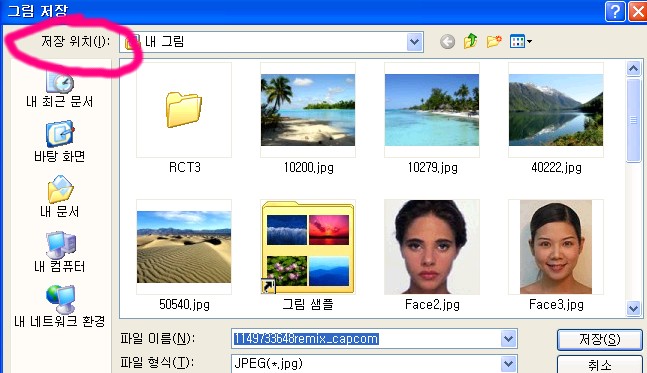Click the file list scroll up arrow
The image size is (647, 373).
[x=633, y=68]
